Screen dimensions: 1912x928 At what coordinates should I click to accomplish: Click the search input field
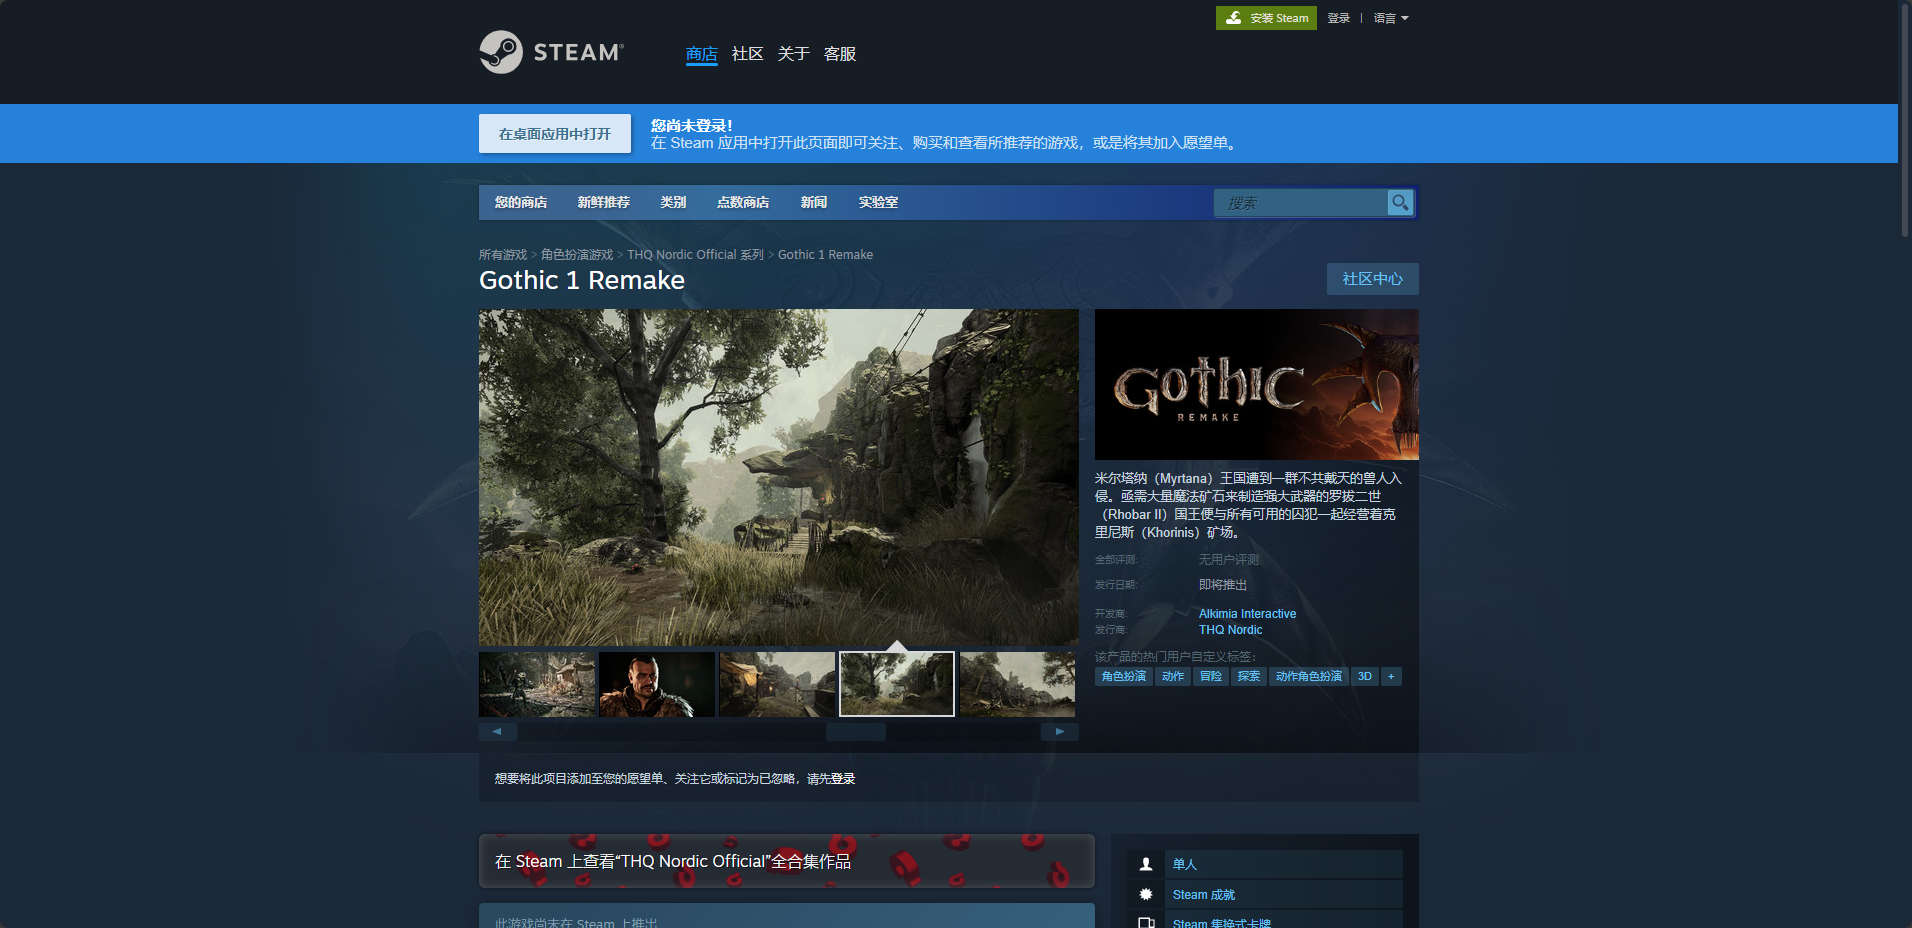[1300, 203]
